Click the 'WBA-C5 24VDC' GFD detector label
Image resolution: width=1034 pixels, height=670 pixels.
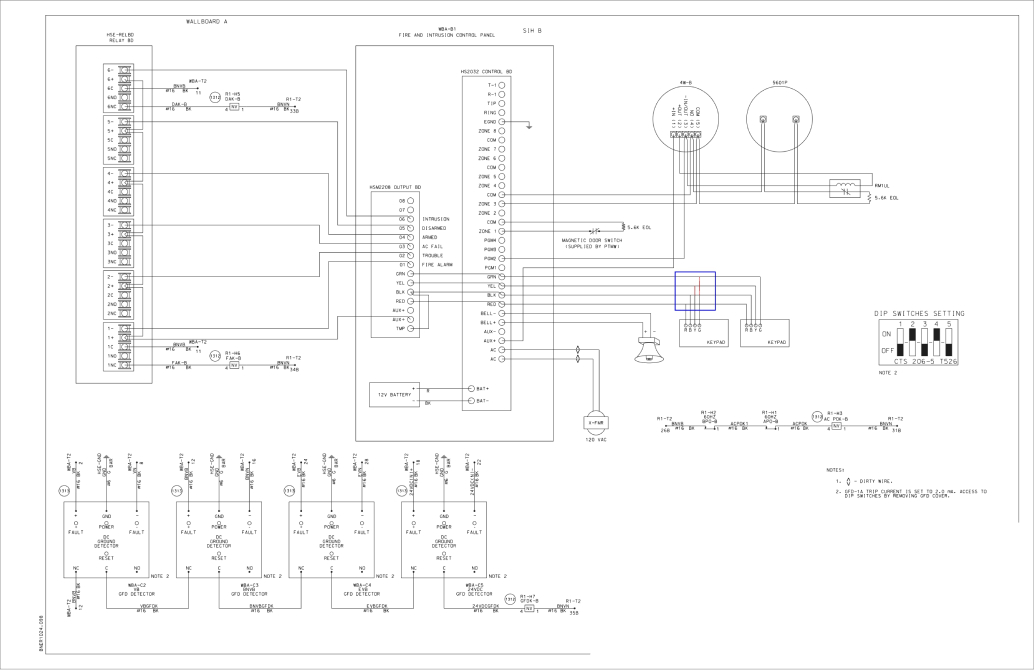point(474,590)
